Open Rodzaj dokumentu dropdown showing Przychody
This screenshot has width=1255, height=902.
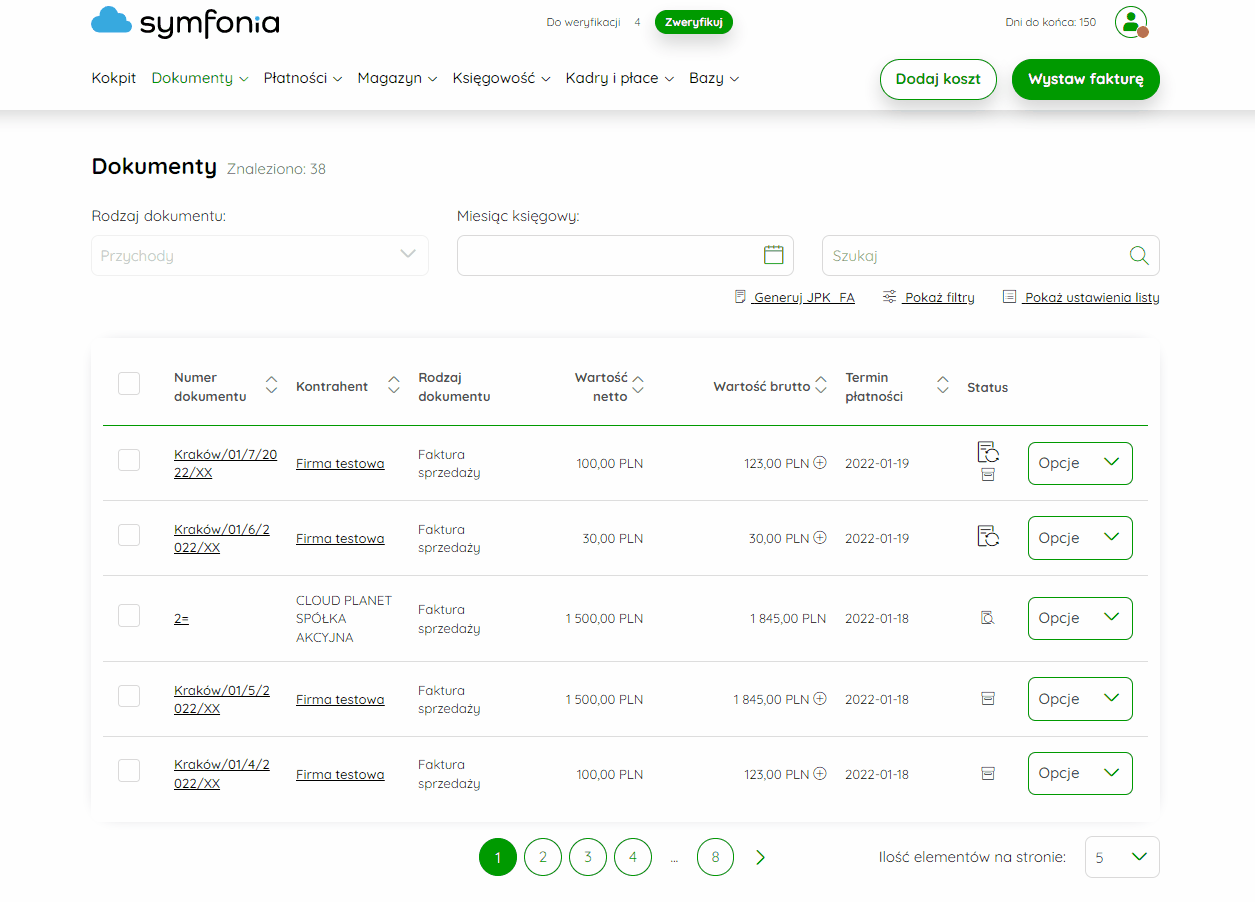(x=260, y=255)
